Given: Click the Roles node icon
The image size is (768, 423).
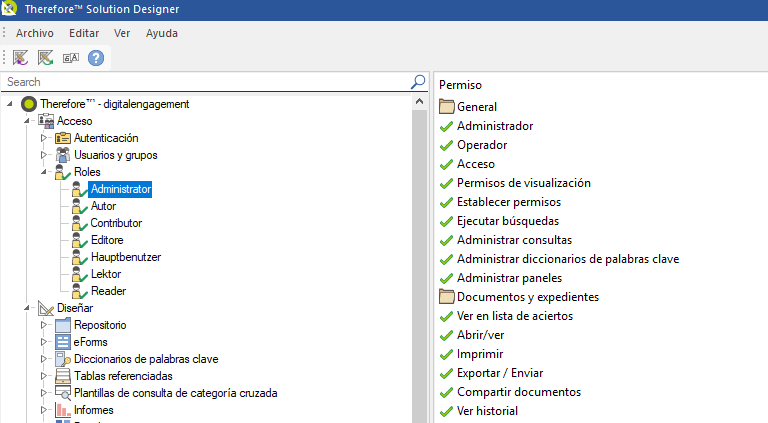Looking at the screenshot, I should point(63,172).
